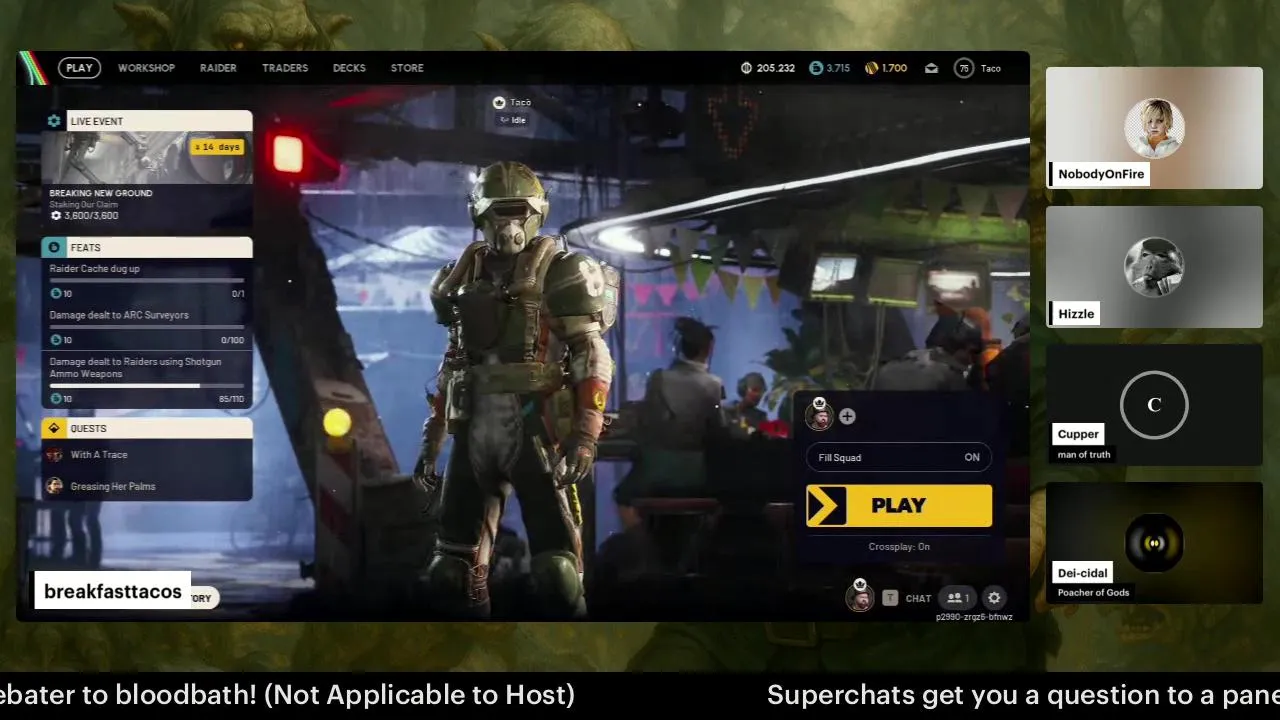Screen dimensions: 1280x720
Task: Click the Poacher of Gods caption
Action: (1094, 593)
